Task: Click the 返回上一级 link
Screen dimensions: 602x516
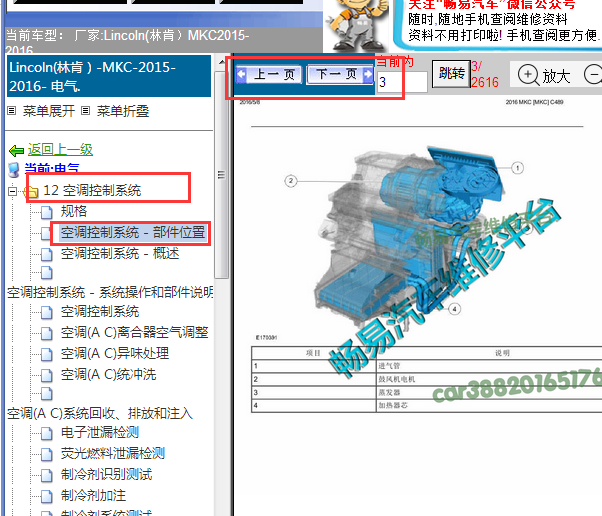Action: click(x=60, y=149)
